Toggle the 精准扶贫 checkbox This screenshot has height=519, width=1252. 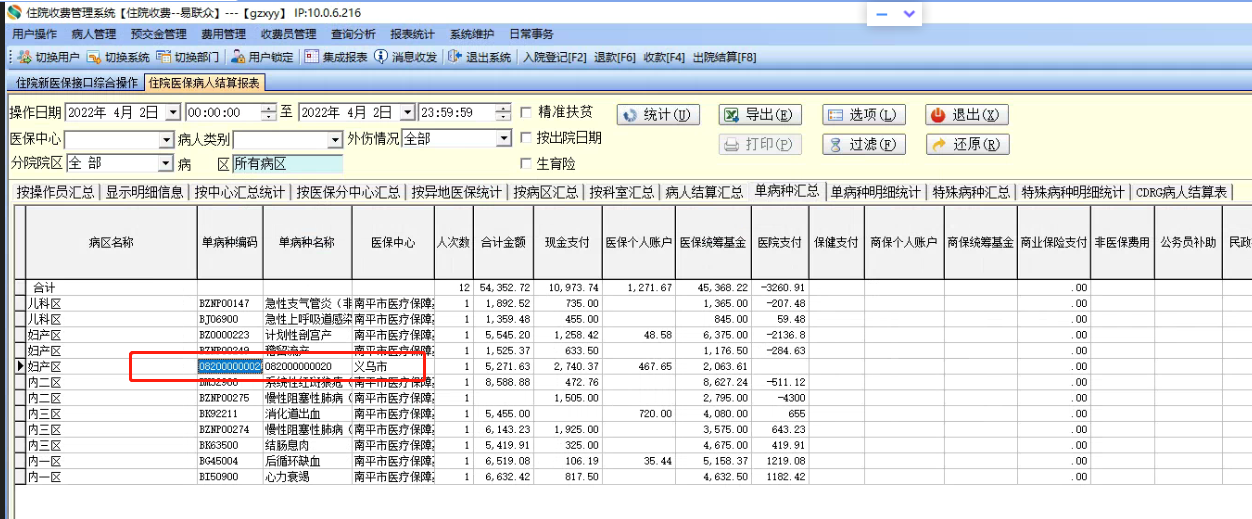tap(526, 112)
